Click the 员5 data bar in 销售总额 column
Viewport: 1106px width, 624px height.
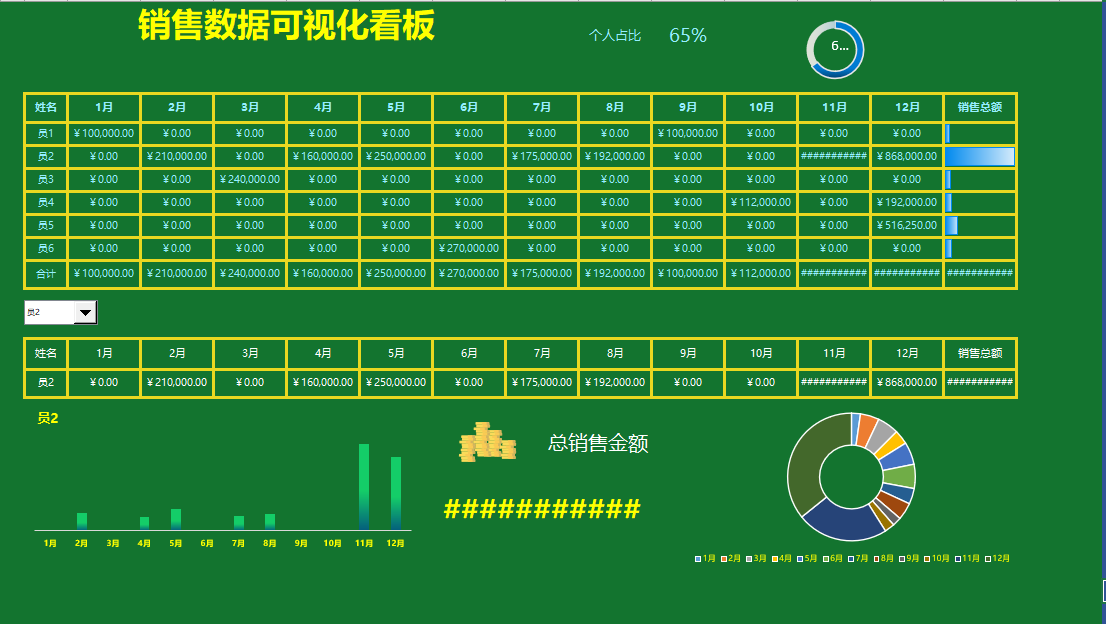tap(952, 226)
